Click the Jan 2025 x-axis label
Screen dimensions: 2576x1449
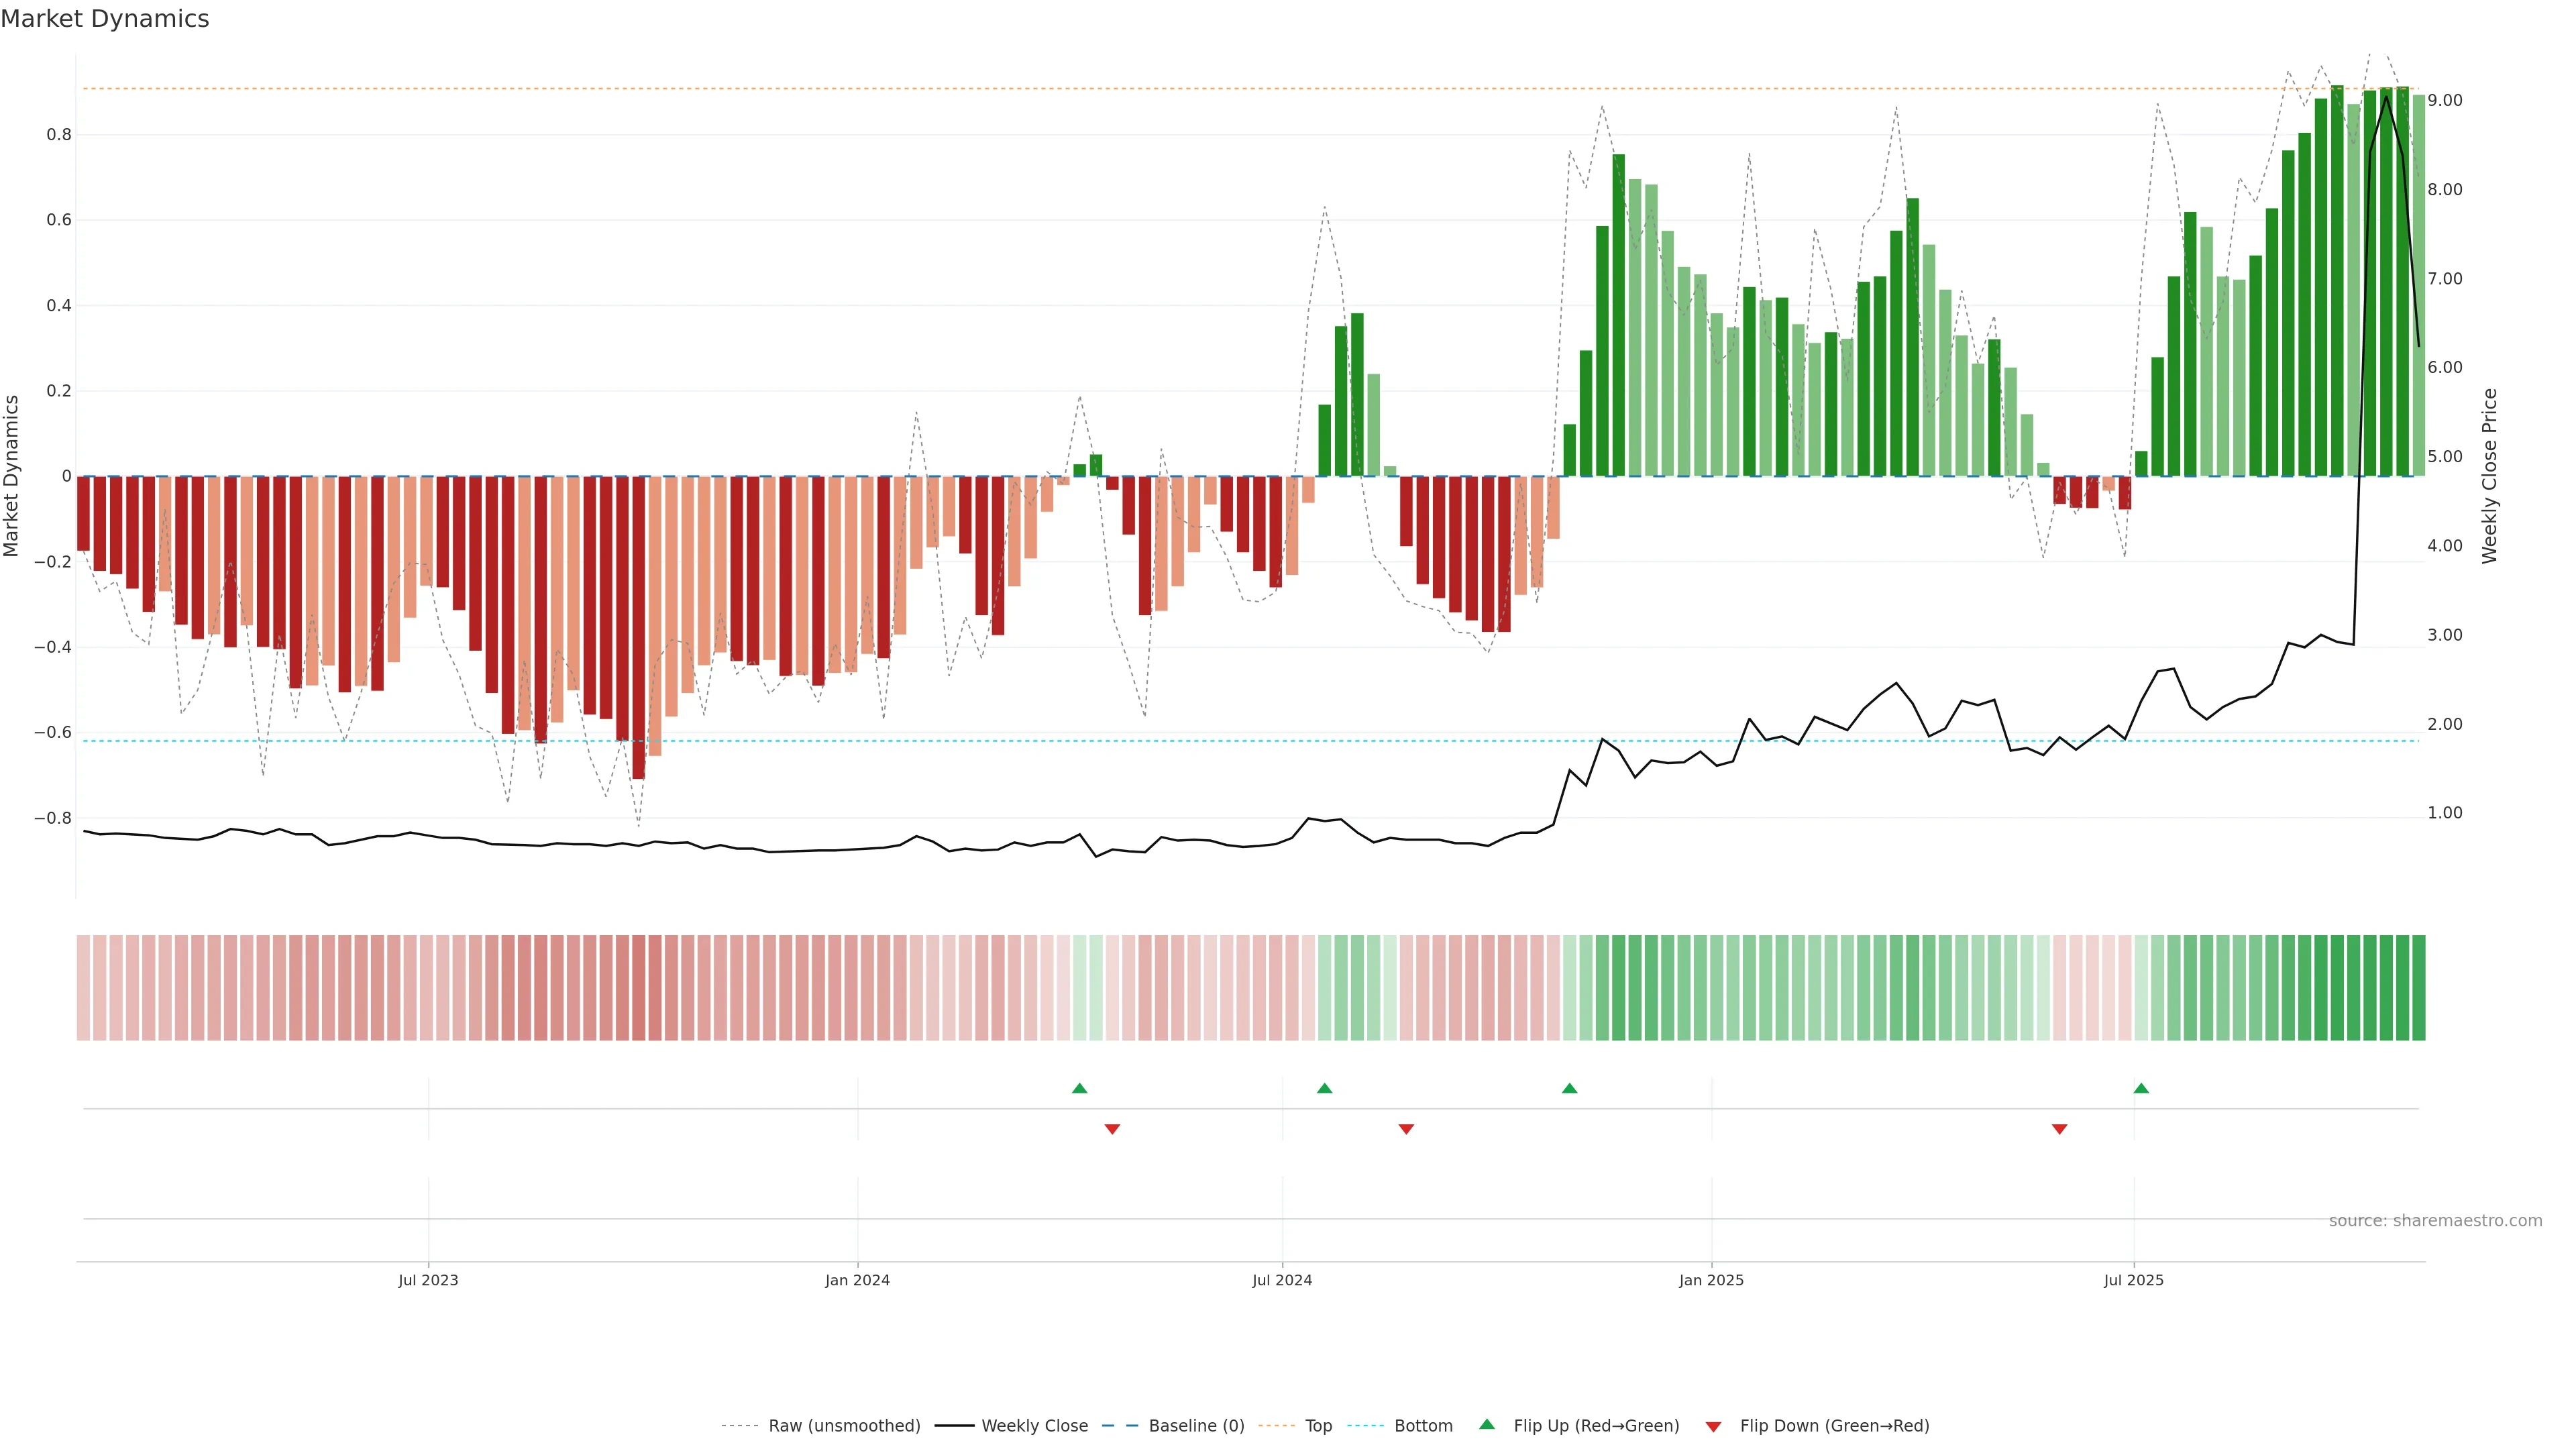coord(1711,1280)
